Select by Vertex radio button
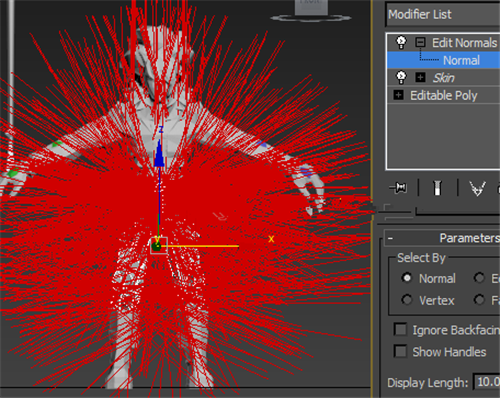 click(x=407, y=300)
